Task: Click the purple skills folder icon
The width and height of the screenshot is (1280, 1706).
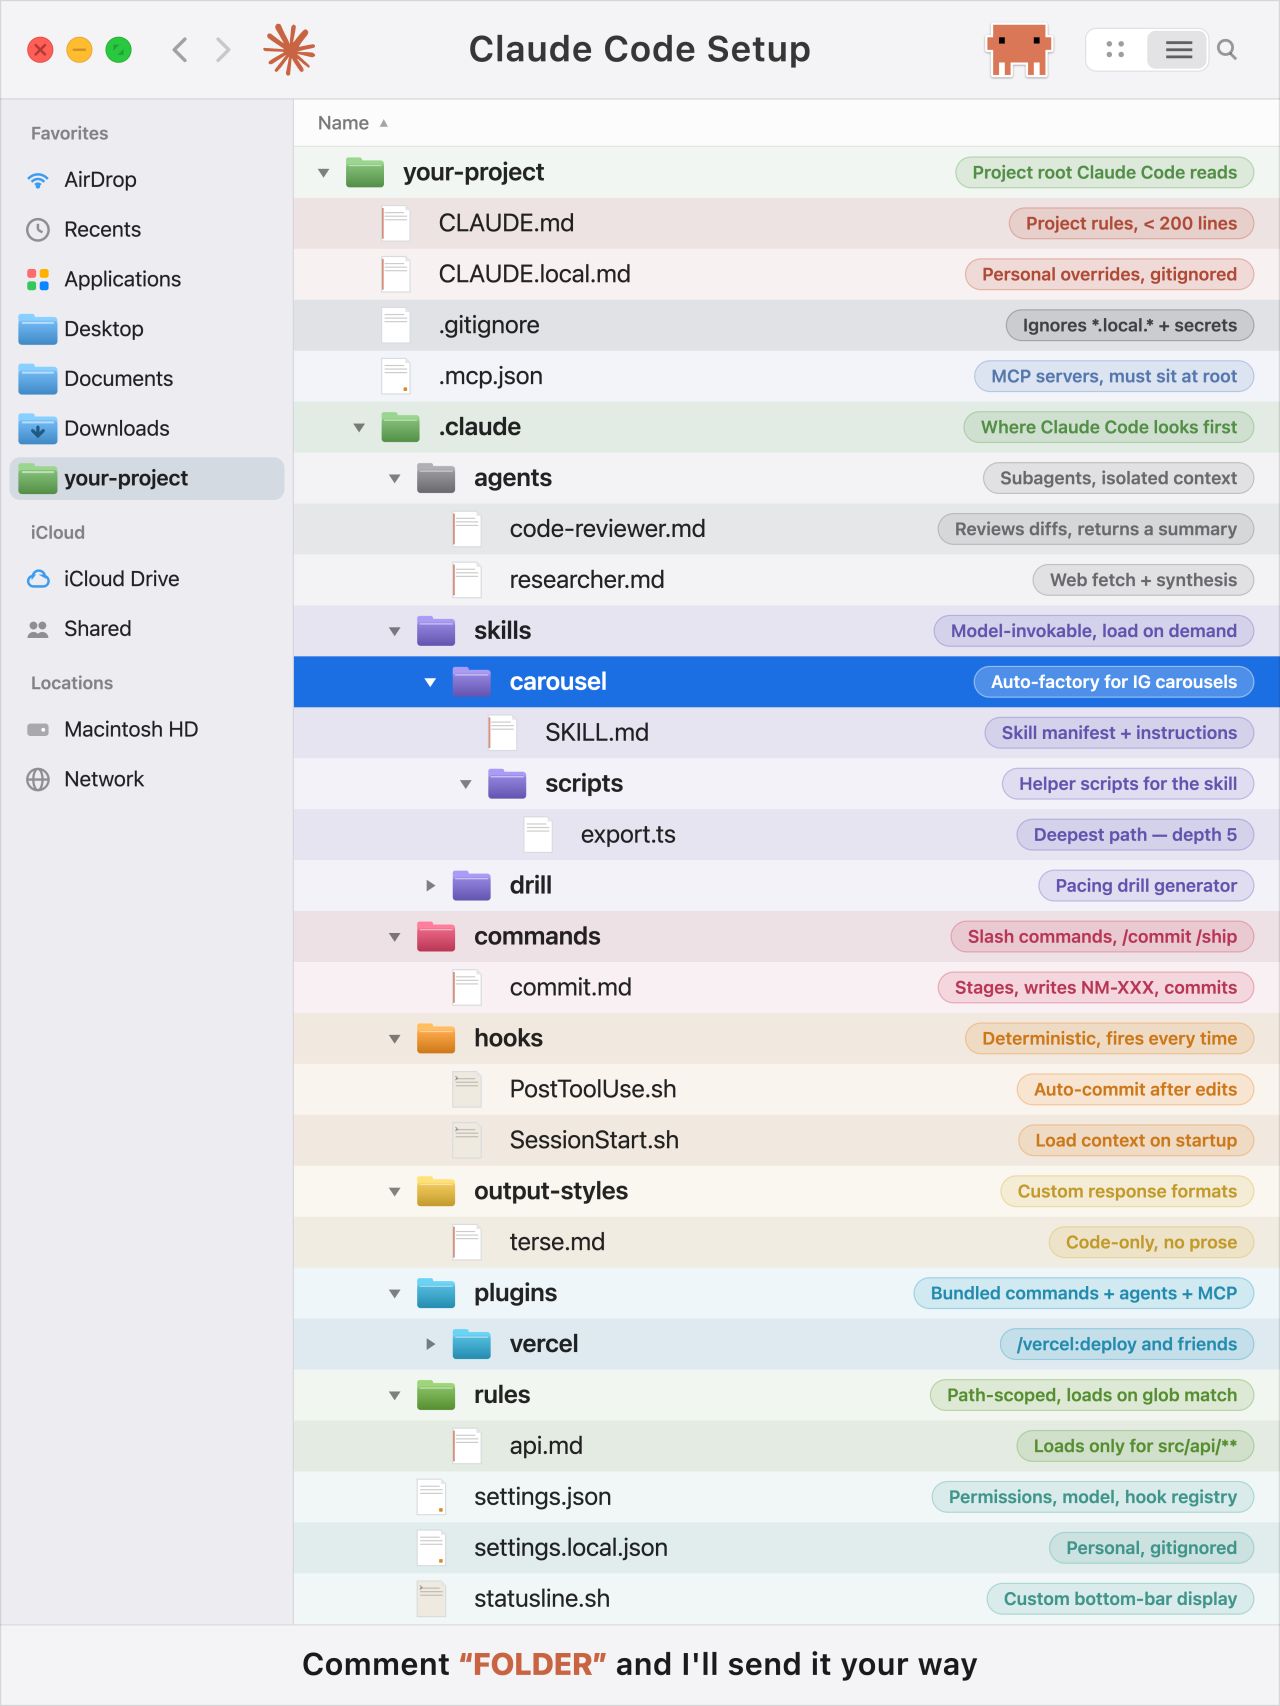Action: 436,631
